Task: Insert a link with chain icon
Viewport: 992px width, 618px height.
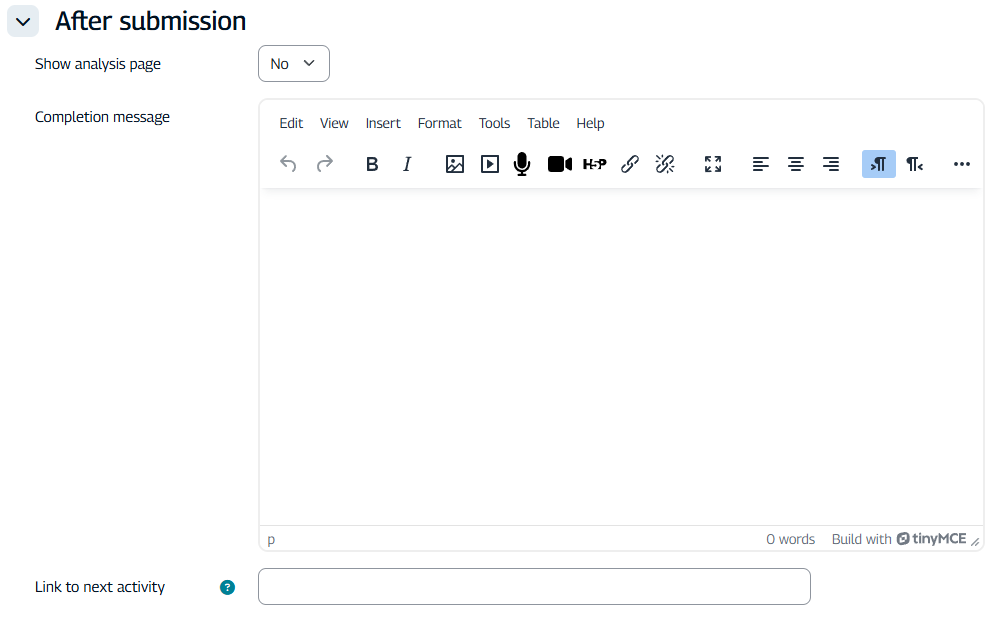Action: pos(630,164)
